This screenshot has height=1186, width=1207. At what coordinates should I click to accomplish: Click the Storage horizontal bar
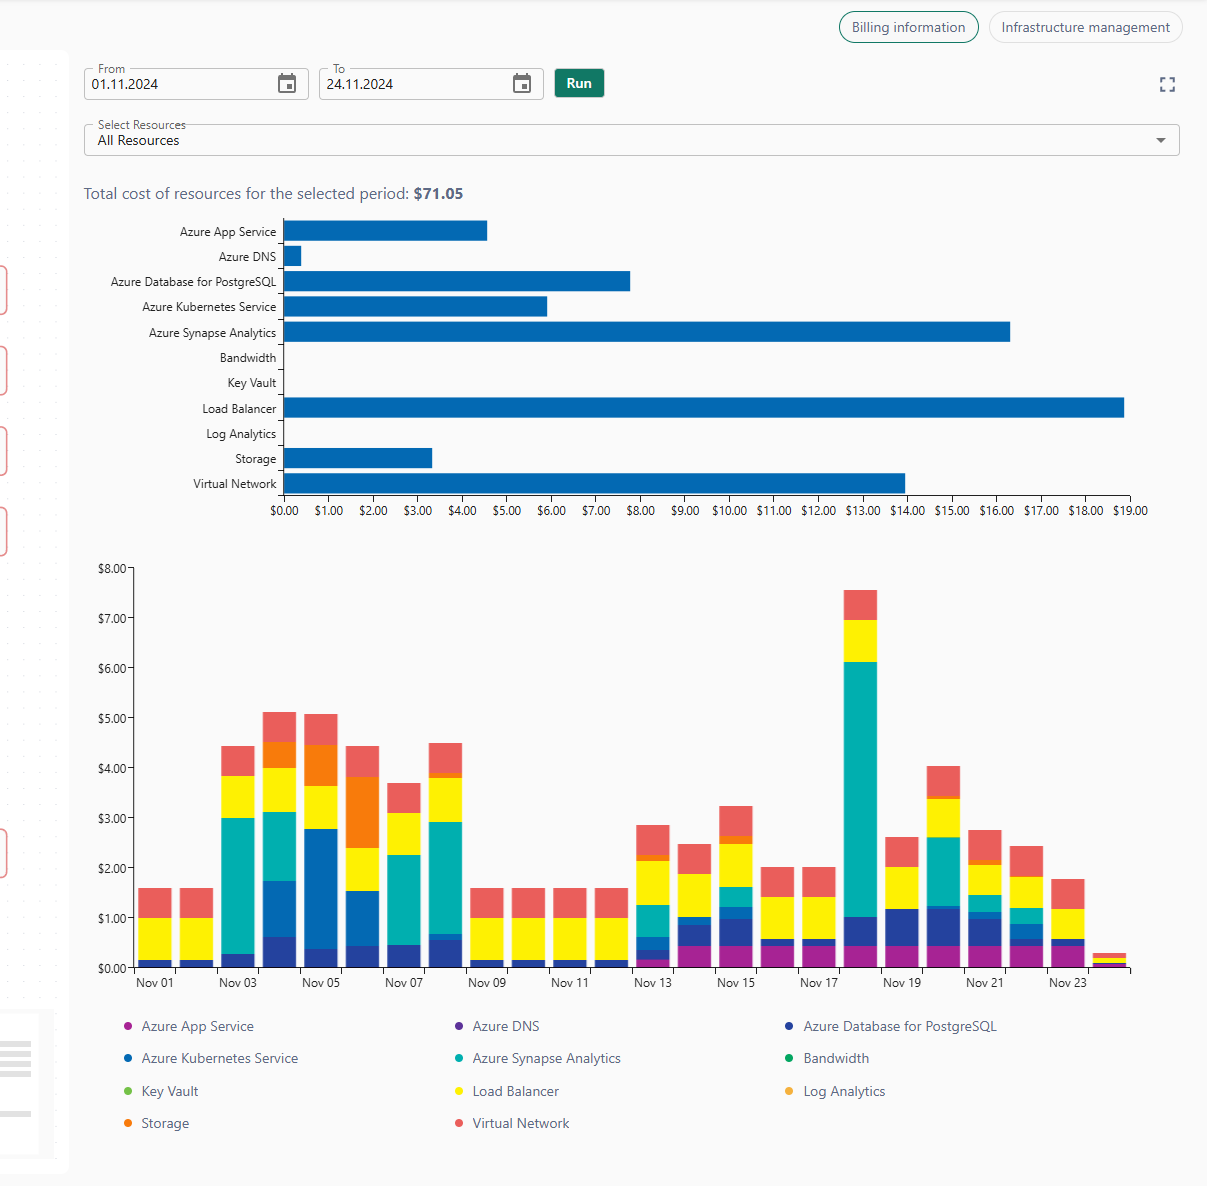(358, 458)
